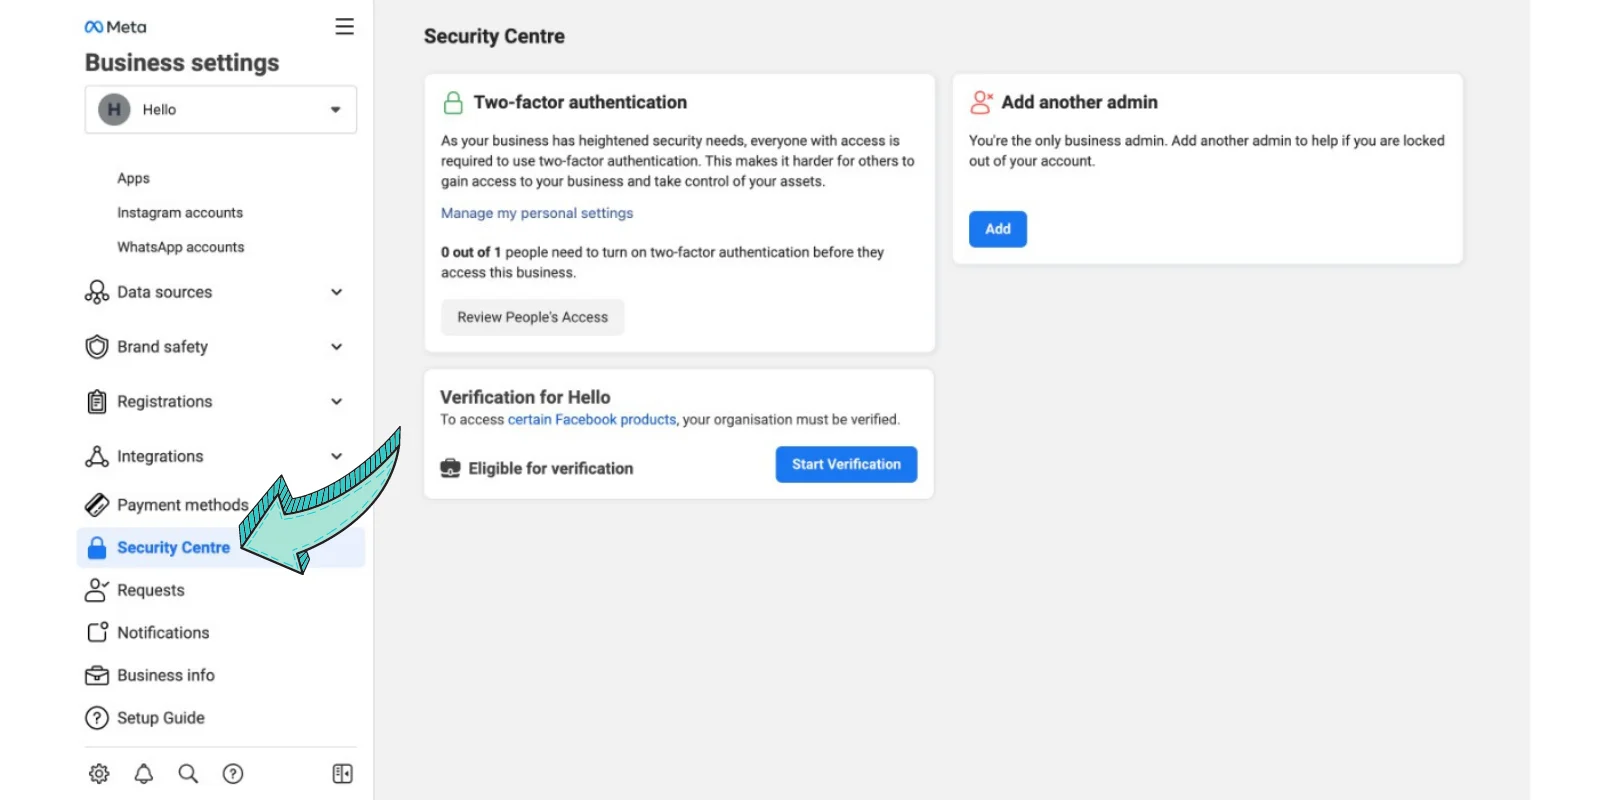Screen dimensions: 1600x800
Task: Select Business info in sidebar
Action: pos(165,675)
